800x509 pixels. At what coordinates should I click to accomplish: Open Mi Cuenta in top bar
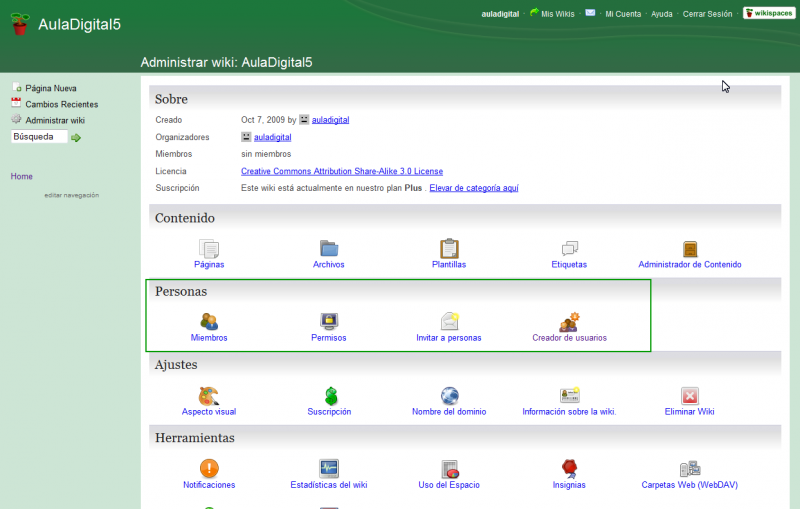623,14
